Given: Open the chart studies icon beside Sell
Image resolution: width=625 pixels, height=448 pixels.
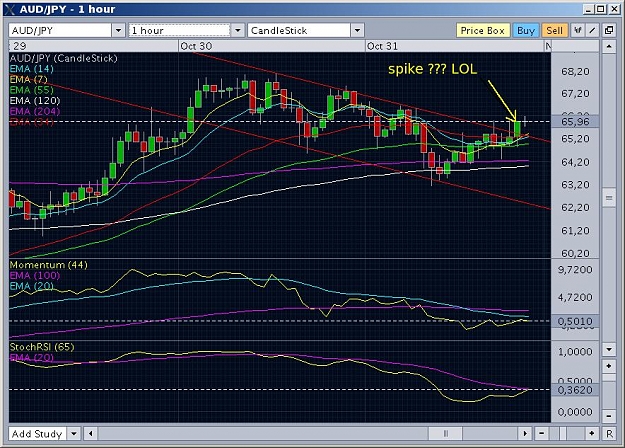Looking at the screenshot, I should [577, 30].
